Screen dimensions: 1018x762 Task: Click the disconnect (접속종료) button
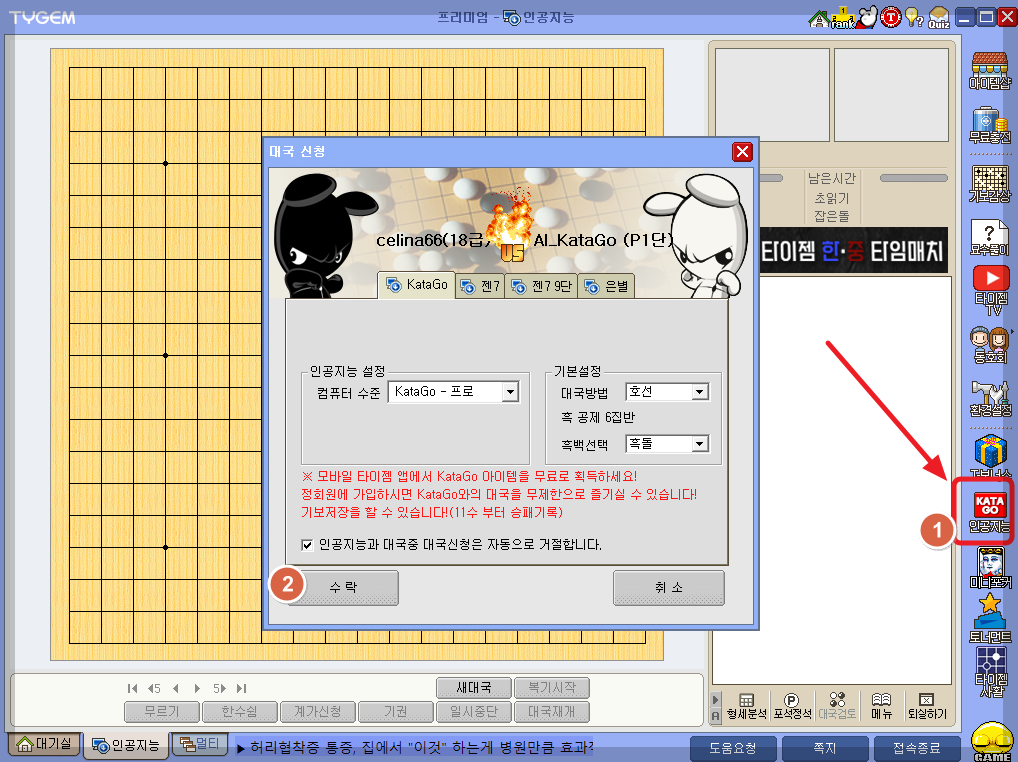pos(917,748)
